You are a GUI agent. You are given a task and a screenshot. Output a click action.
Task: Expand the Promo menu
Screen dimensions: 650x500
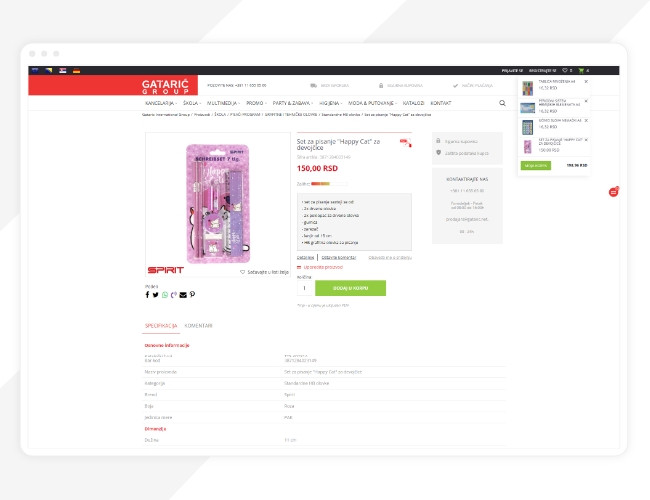coord(256,103)
